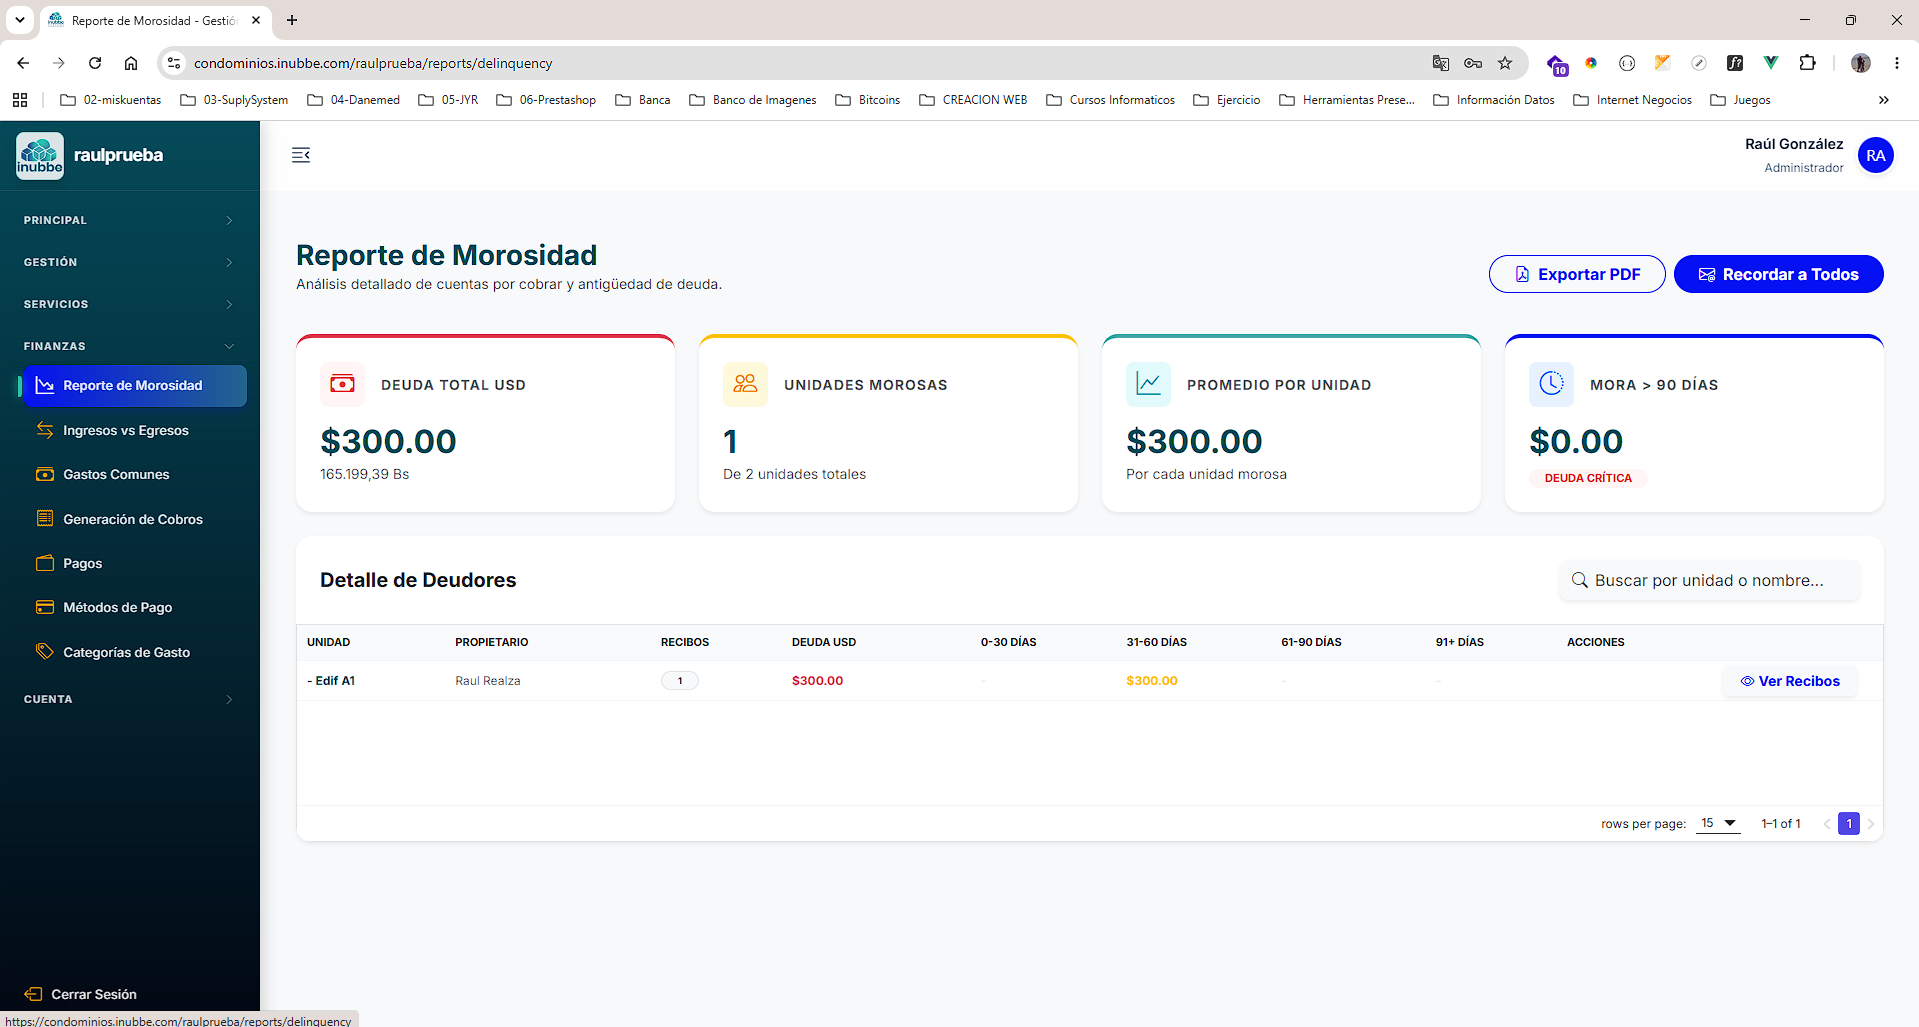Click Promedio por Unidad chart icon
Screen dimensions: 1919x1027
point(1148,384)
